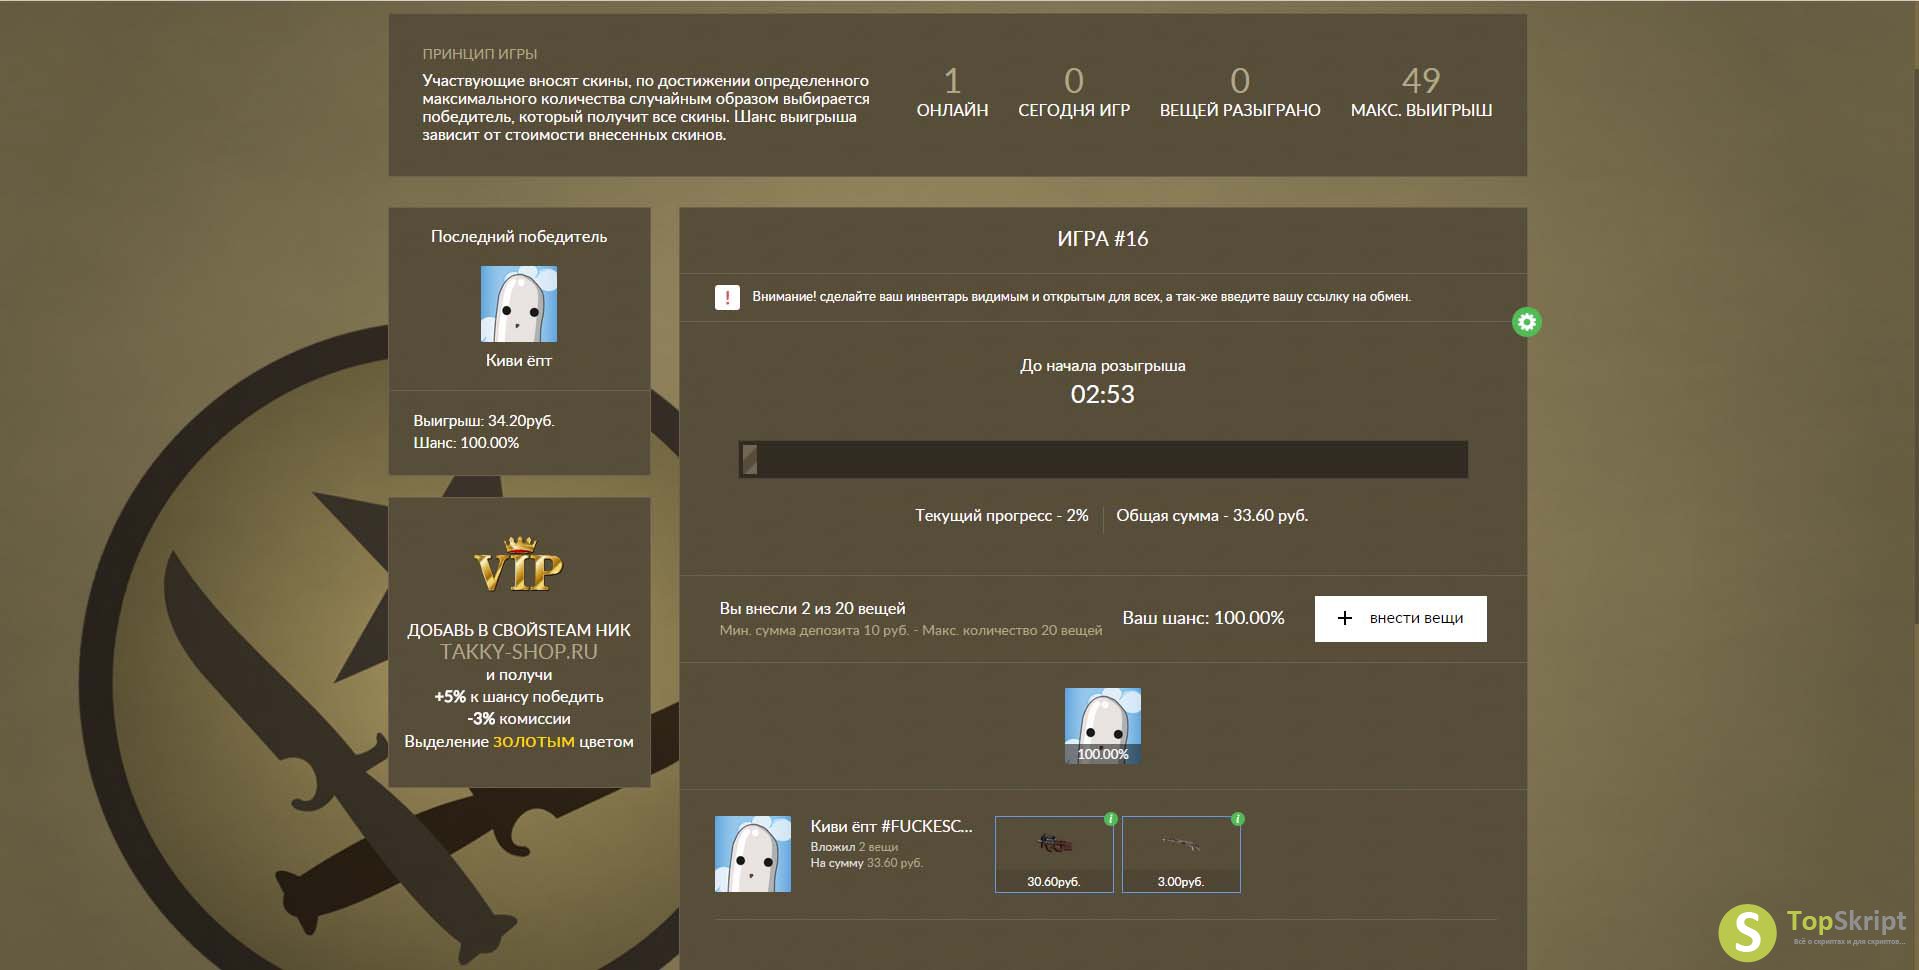Screen dimensions: 1919x970
Task: Click the last winner name Киви ёпт
Action: 519,360
